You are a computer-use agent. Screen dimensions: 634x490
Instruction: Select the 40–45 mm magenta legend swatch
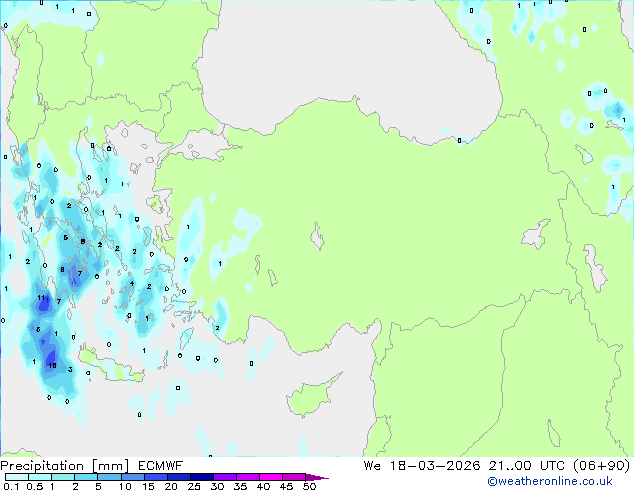coord(271,477)
